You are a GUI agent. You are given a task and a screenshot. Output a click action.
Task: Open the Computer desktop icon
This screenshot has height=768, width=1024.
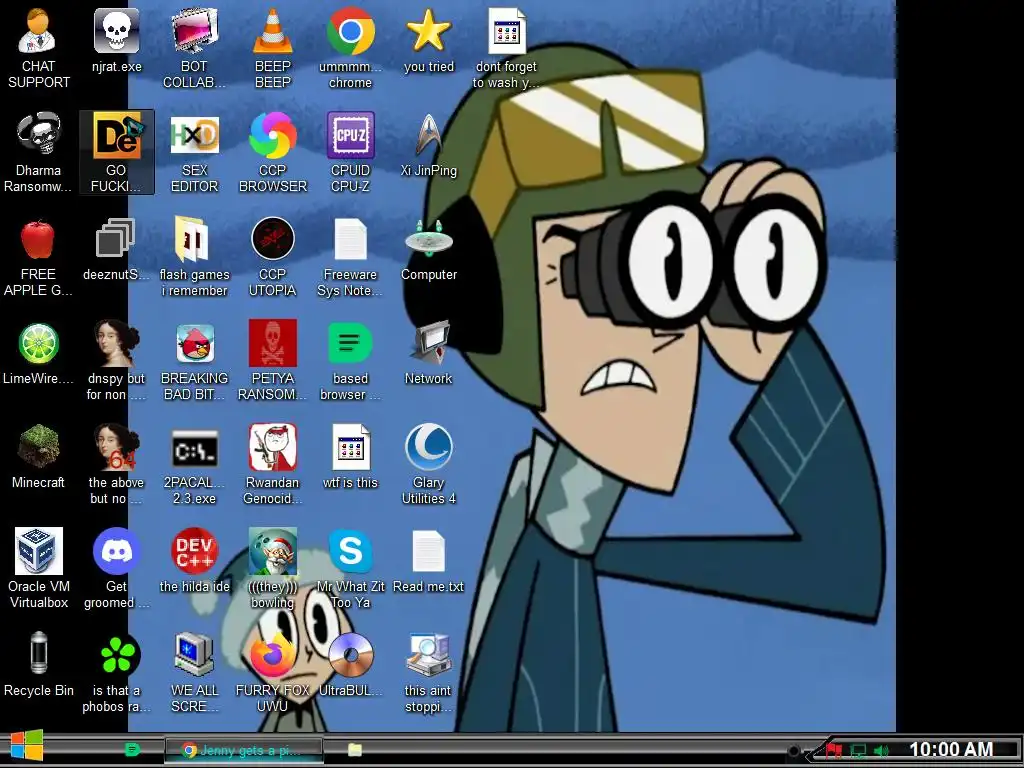click(428, 249)
